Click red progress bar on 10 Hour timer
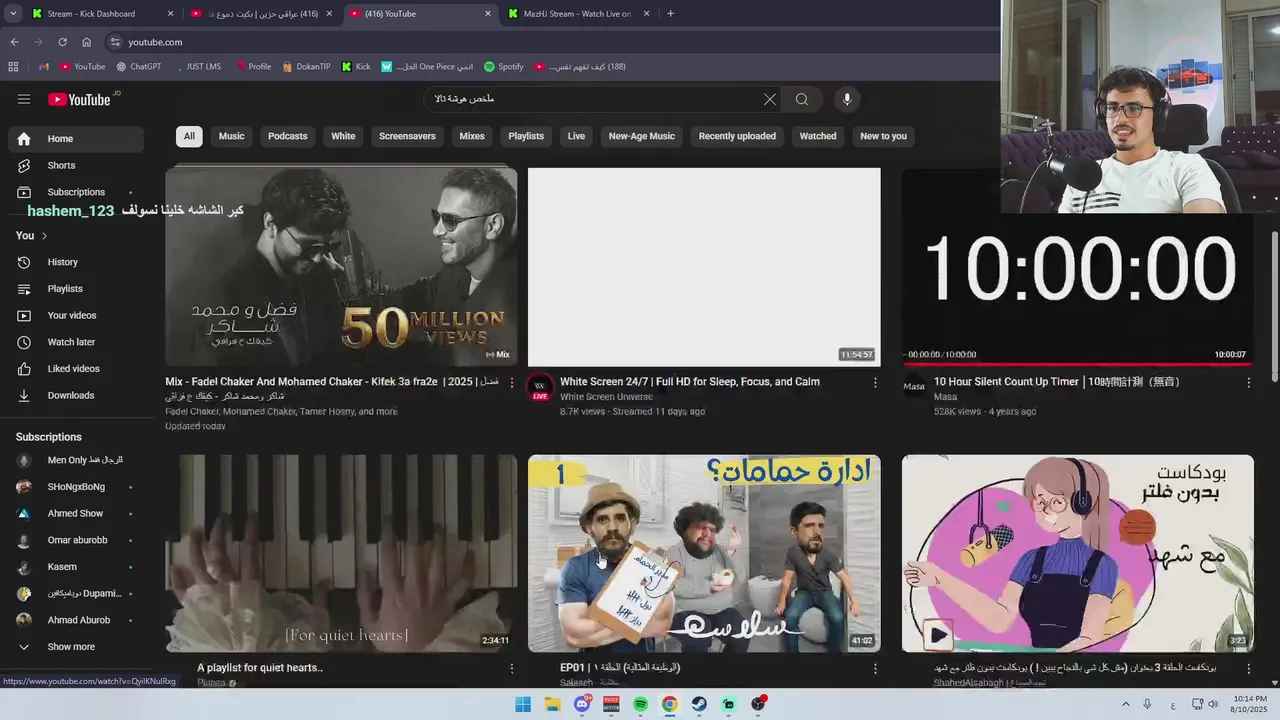The height and width of the screenshot is (720, 1280). 1077,364
